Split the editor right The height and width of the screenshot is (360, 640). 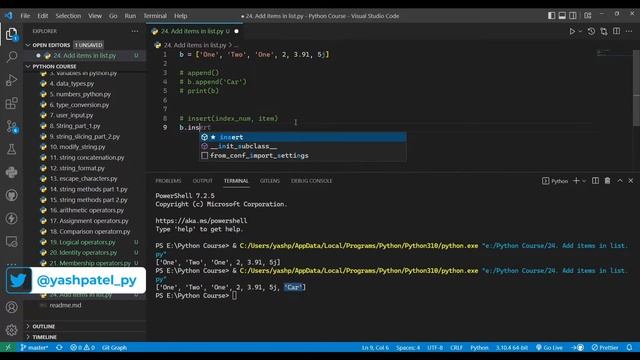[616, 31]
